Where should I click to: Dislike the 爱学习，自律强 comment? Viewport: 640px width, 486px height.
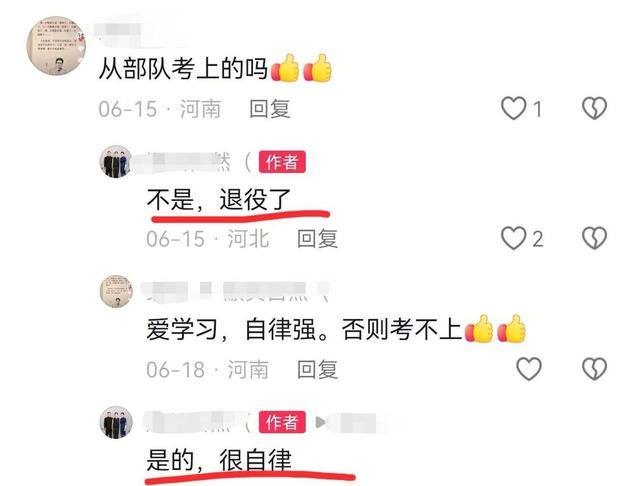click(x=594, y=369)
